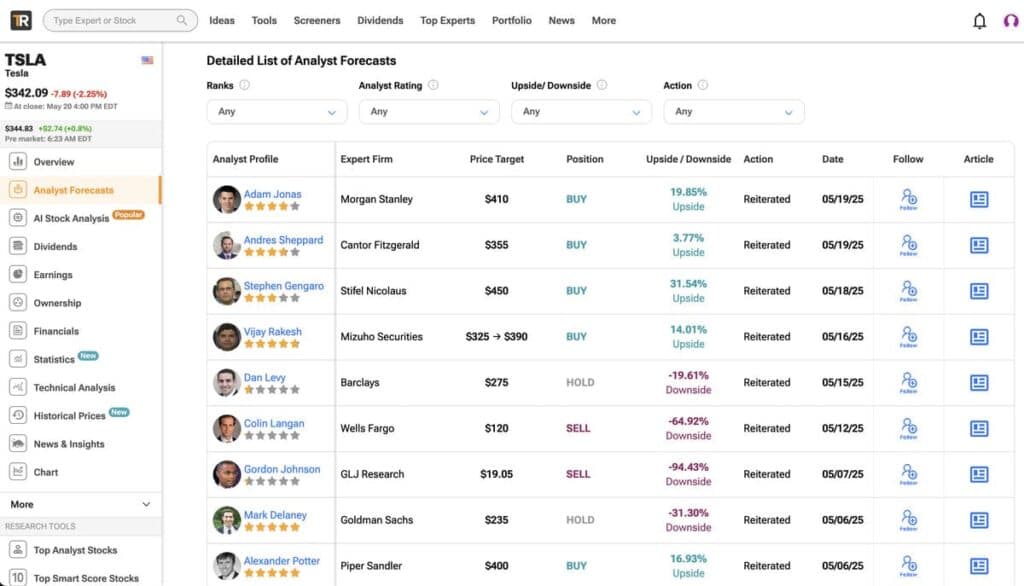Click the Ranks info icon
The height and width of the screenshot is (586, 1024).
click(244, 85)
